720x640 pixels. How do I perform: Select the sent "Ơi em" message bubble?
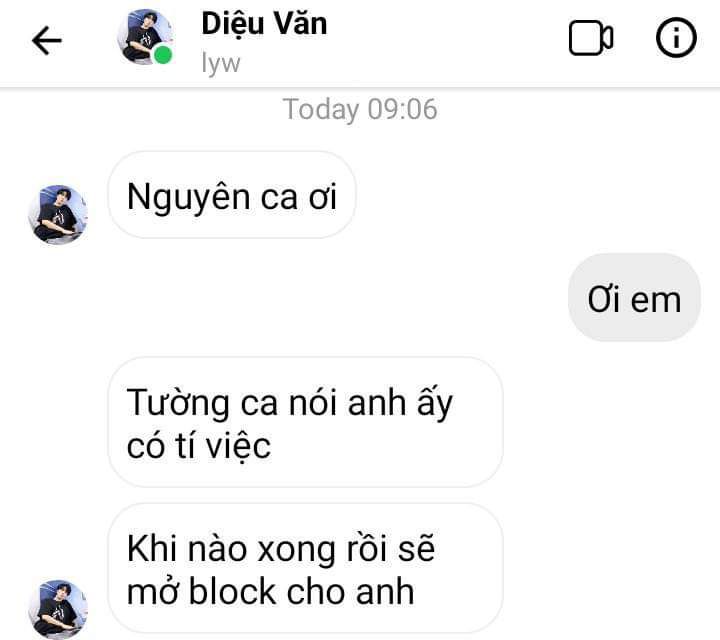[x=634, y=298]
